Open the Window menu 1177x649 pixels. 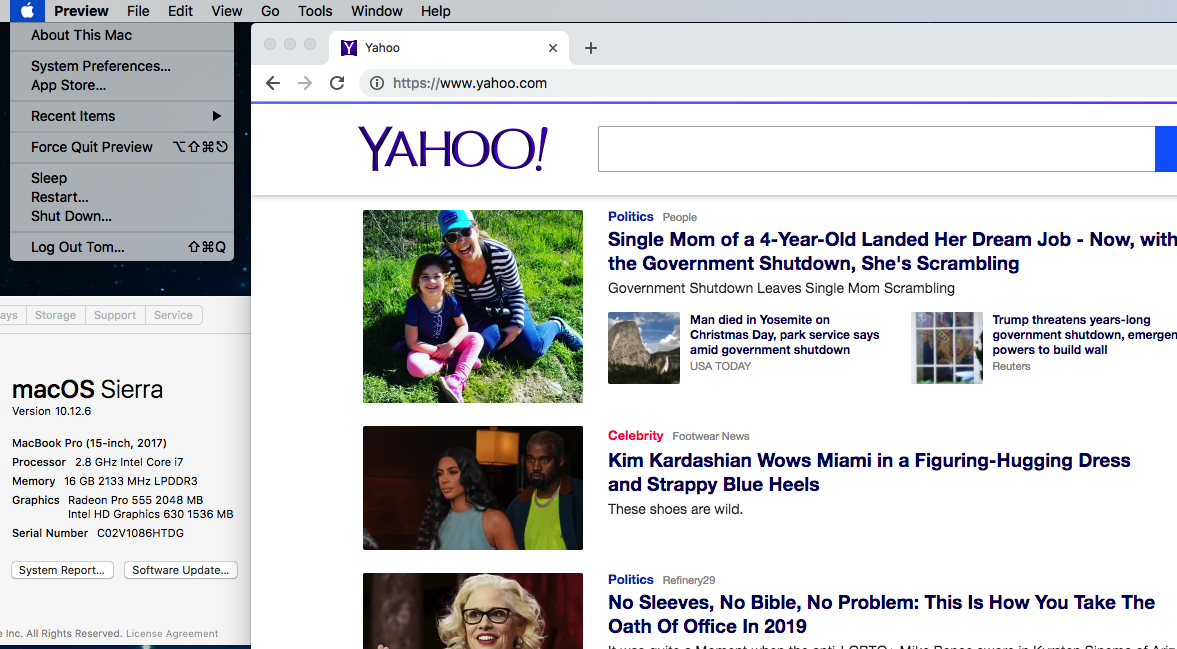(x=377, y=11)
